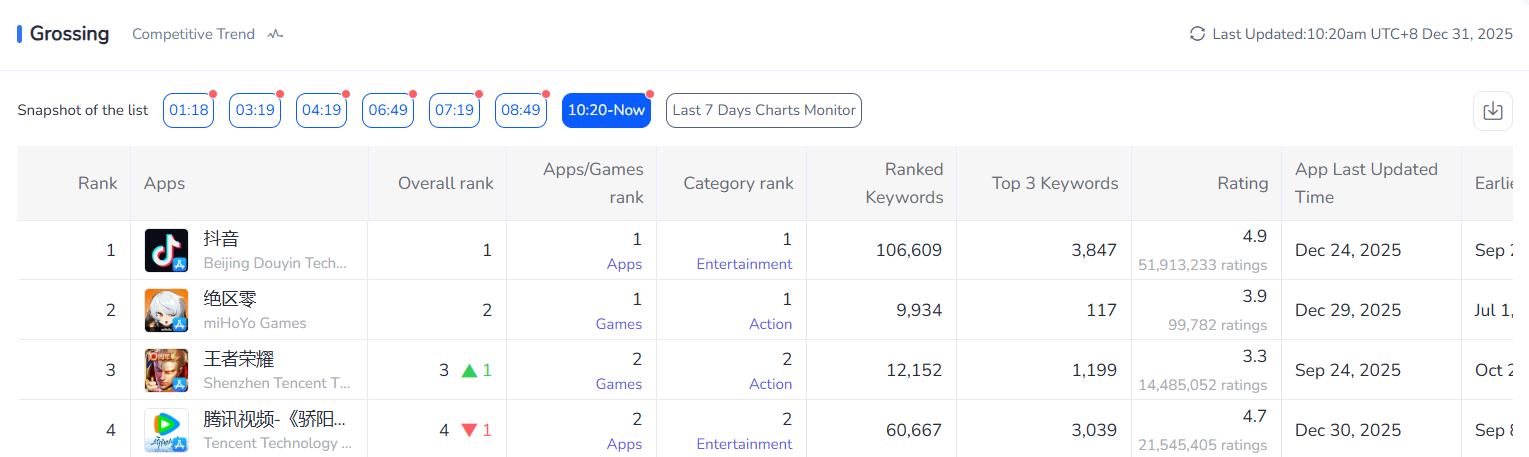Click Beijing Douyin Tech developer name
The image size is (1529, 457).
point(275,264)
